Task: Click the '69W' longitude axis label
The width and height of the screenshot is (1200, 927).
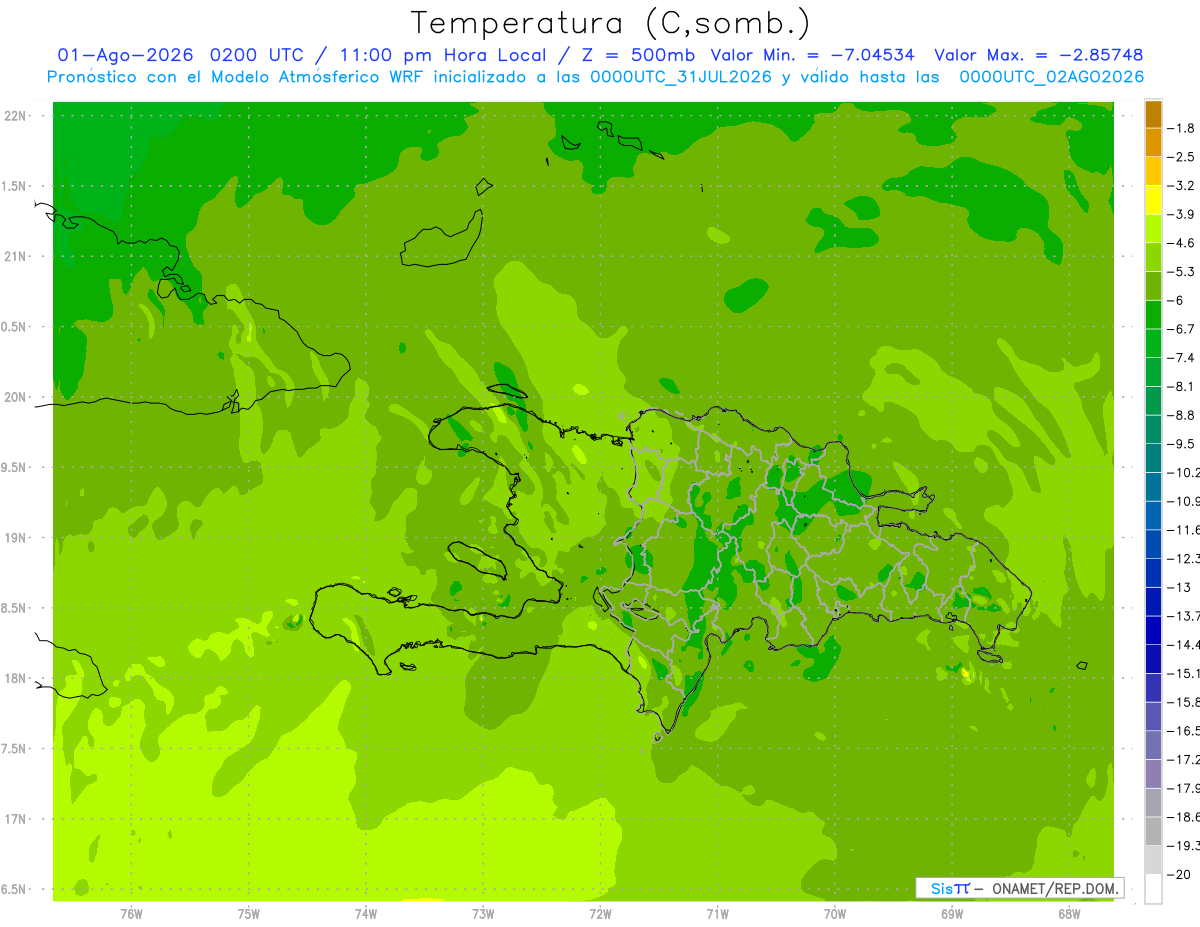Action: click(x=951, y=913)
